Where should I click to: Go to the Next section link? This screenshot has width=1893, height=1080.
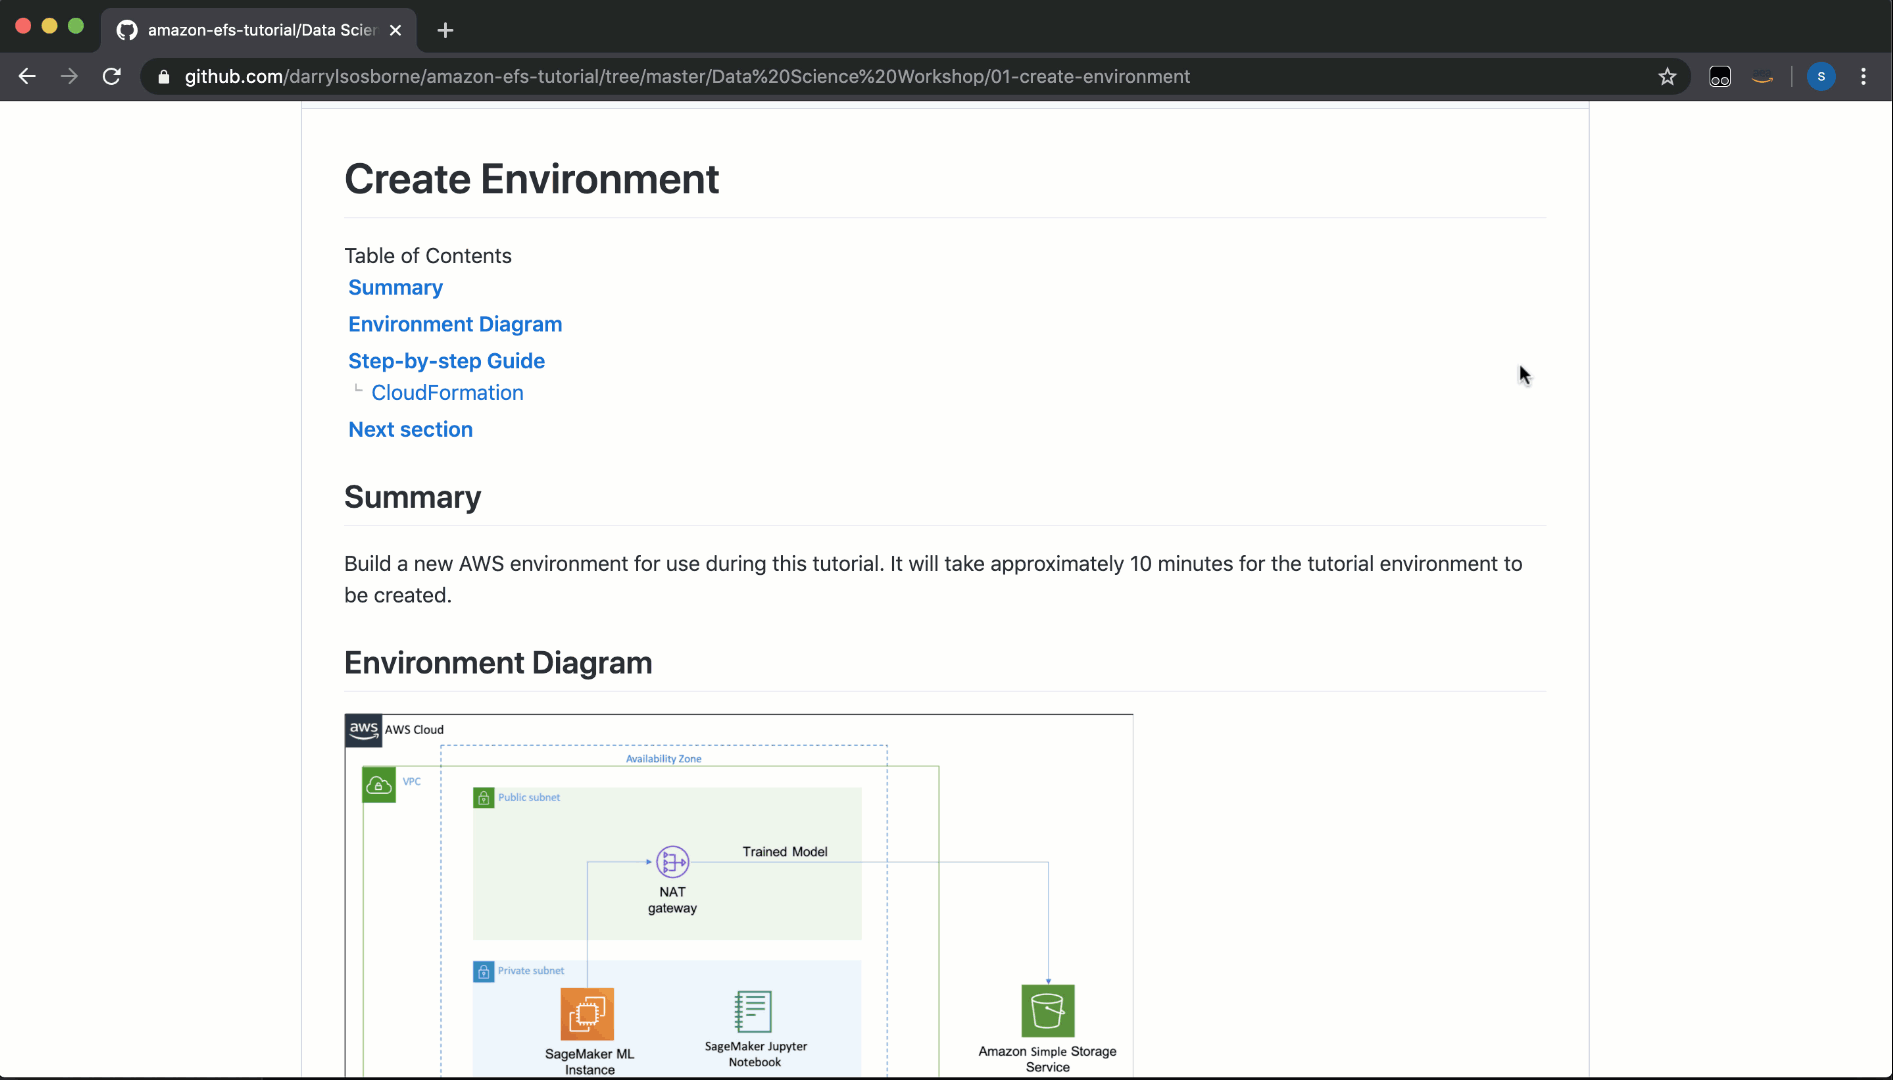[410, 430]
